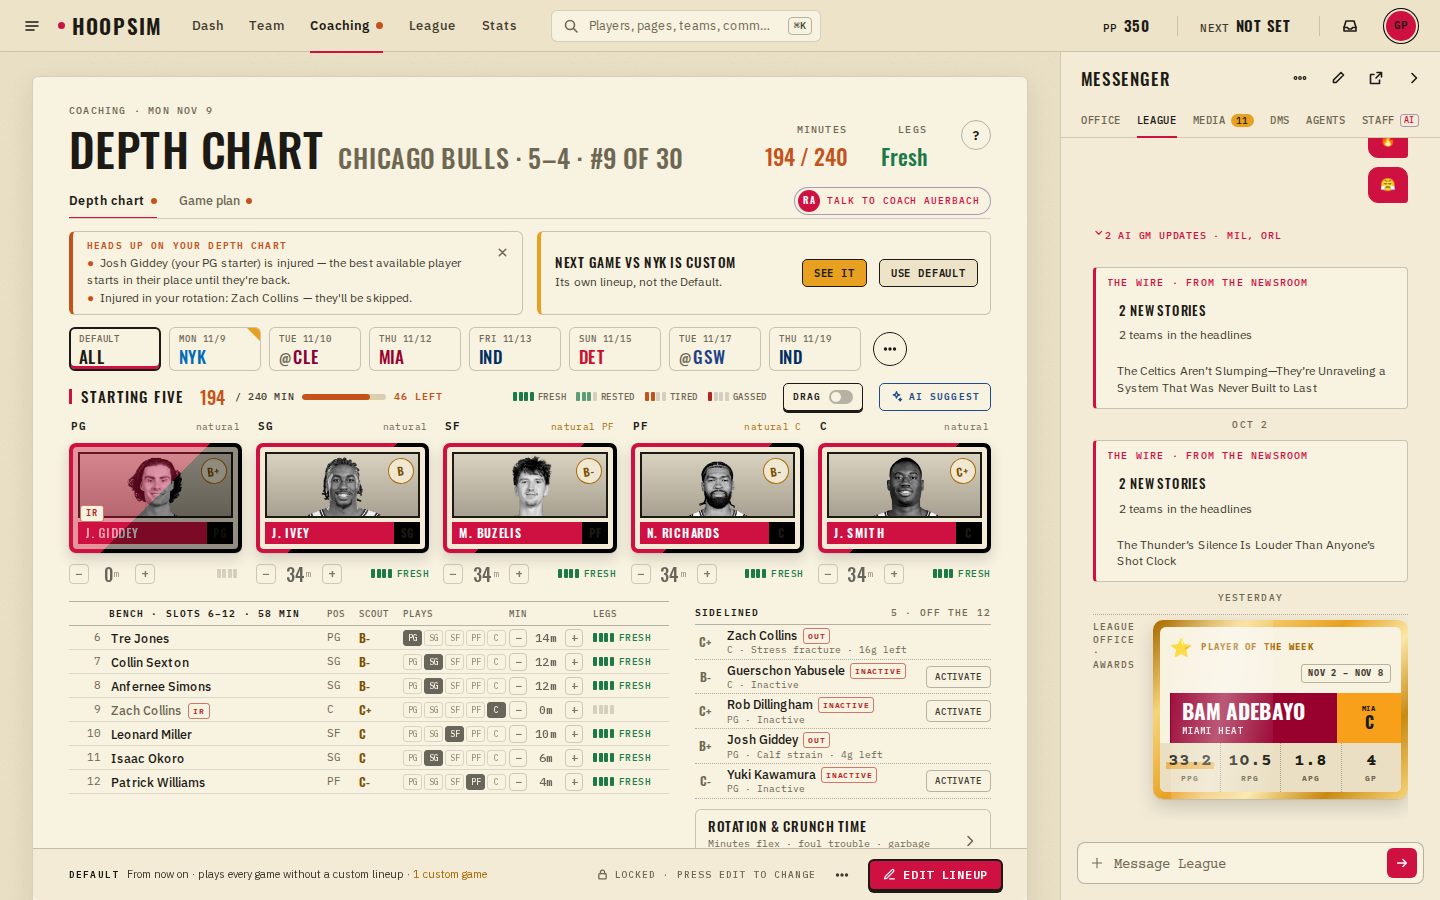
Task: Click AI Suggest button
Action: pos(935,397)
